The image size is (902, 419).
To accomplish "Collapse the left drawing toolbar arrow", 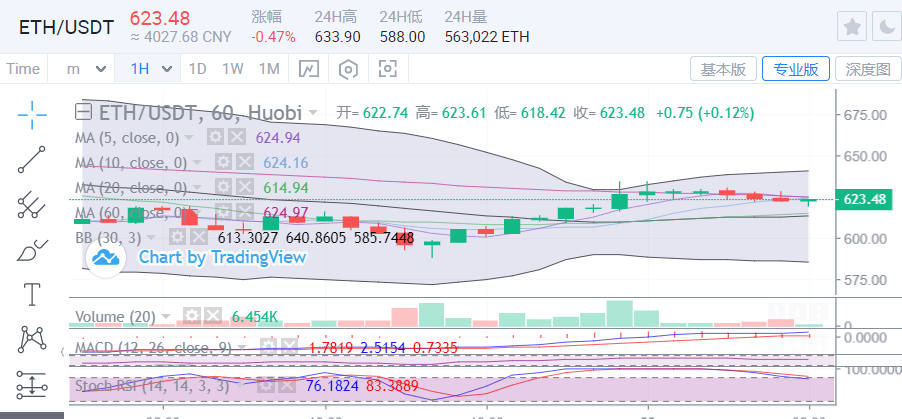I will (x=63, y=352).
